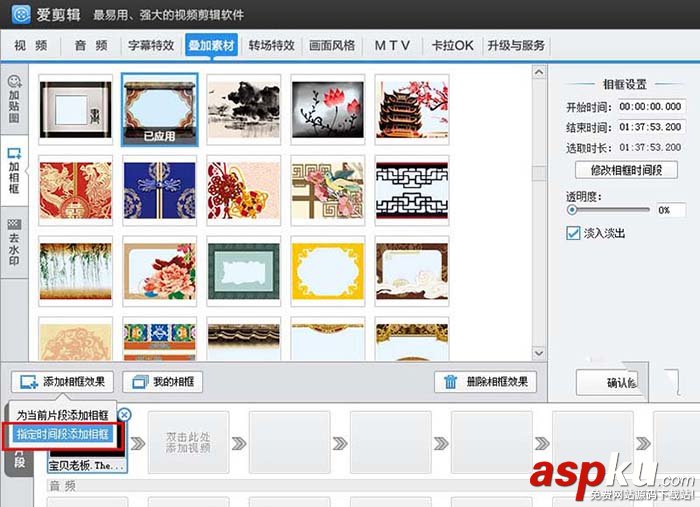Choose 为当前片段添加相框 from the popup menu
Image resolution: width=700 pixels, height=507 pixels.
(62, 415)
